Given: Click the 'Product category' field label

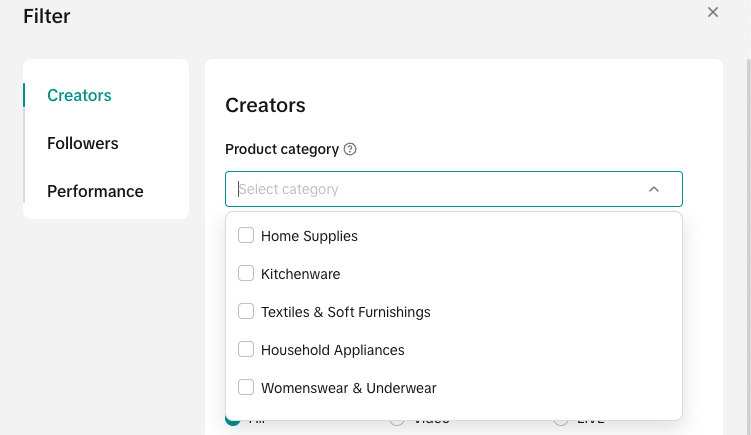Looking at the screenshot, I should tap(282, 149).
